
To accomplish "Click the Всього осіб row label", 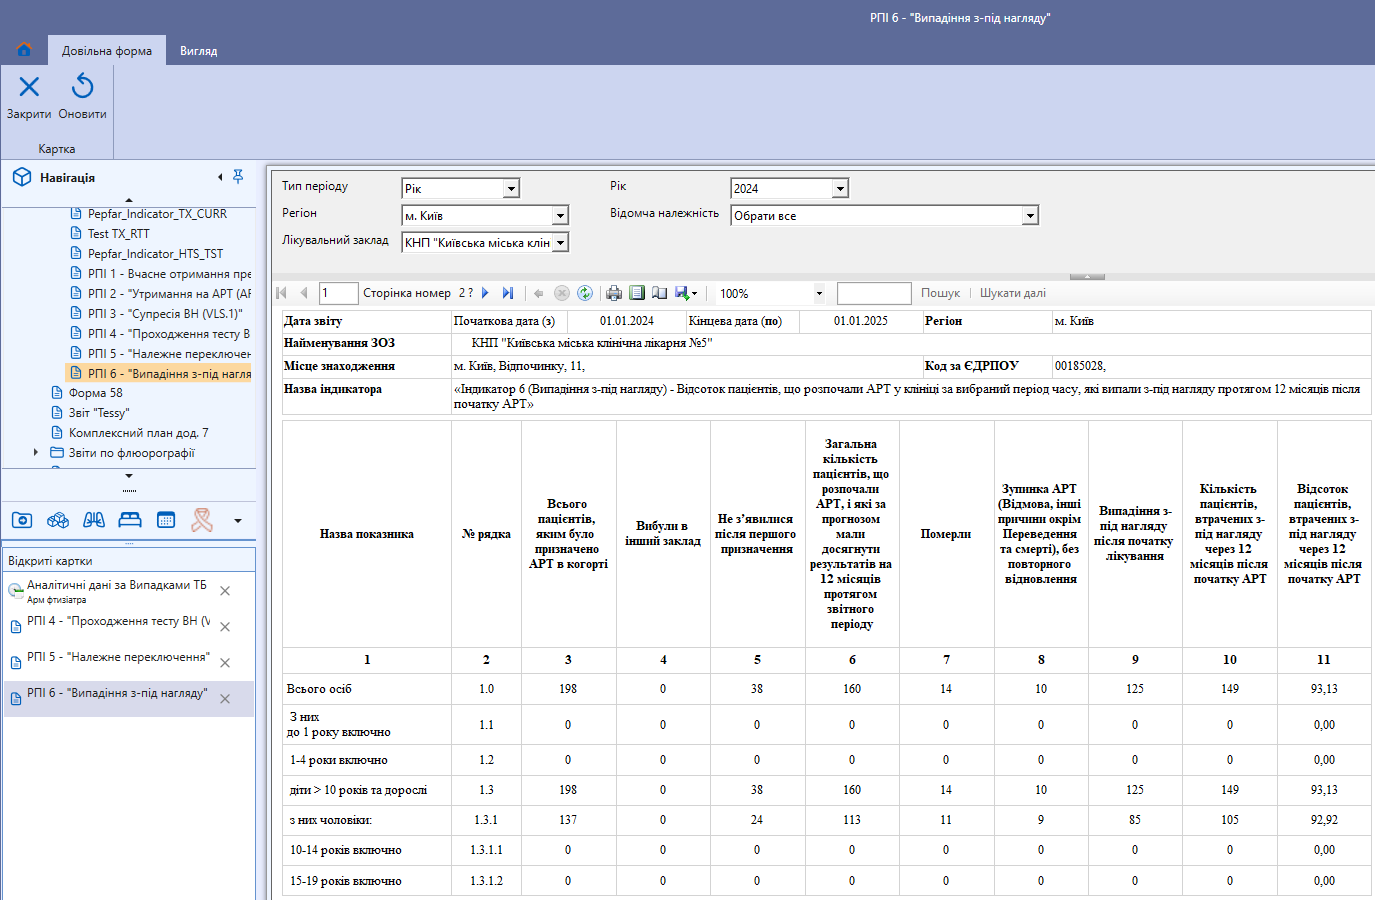I will click(319, 689).
